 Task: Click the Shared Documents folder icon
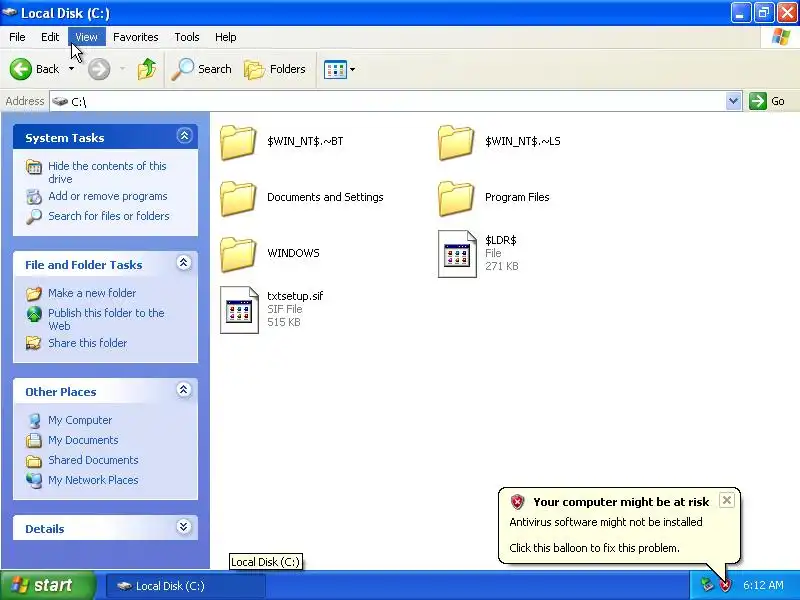tap(34, 461)
